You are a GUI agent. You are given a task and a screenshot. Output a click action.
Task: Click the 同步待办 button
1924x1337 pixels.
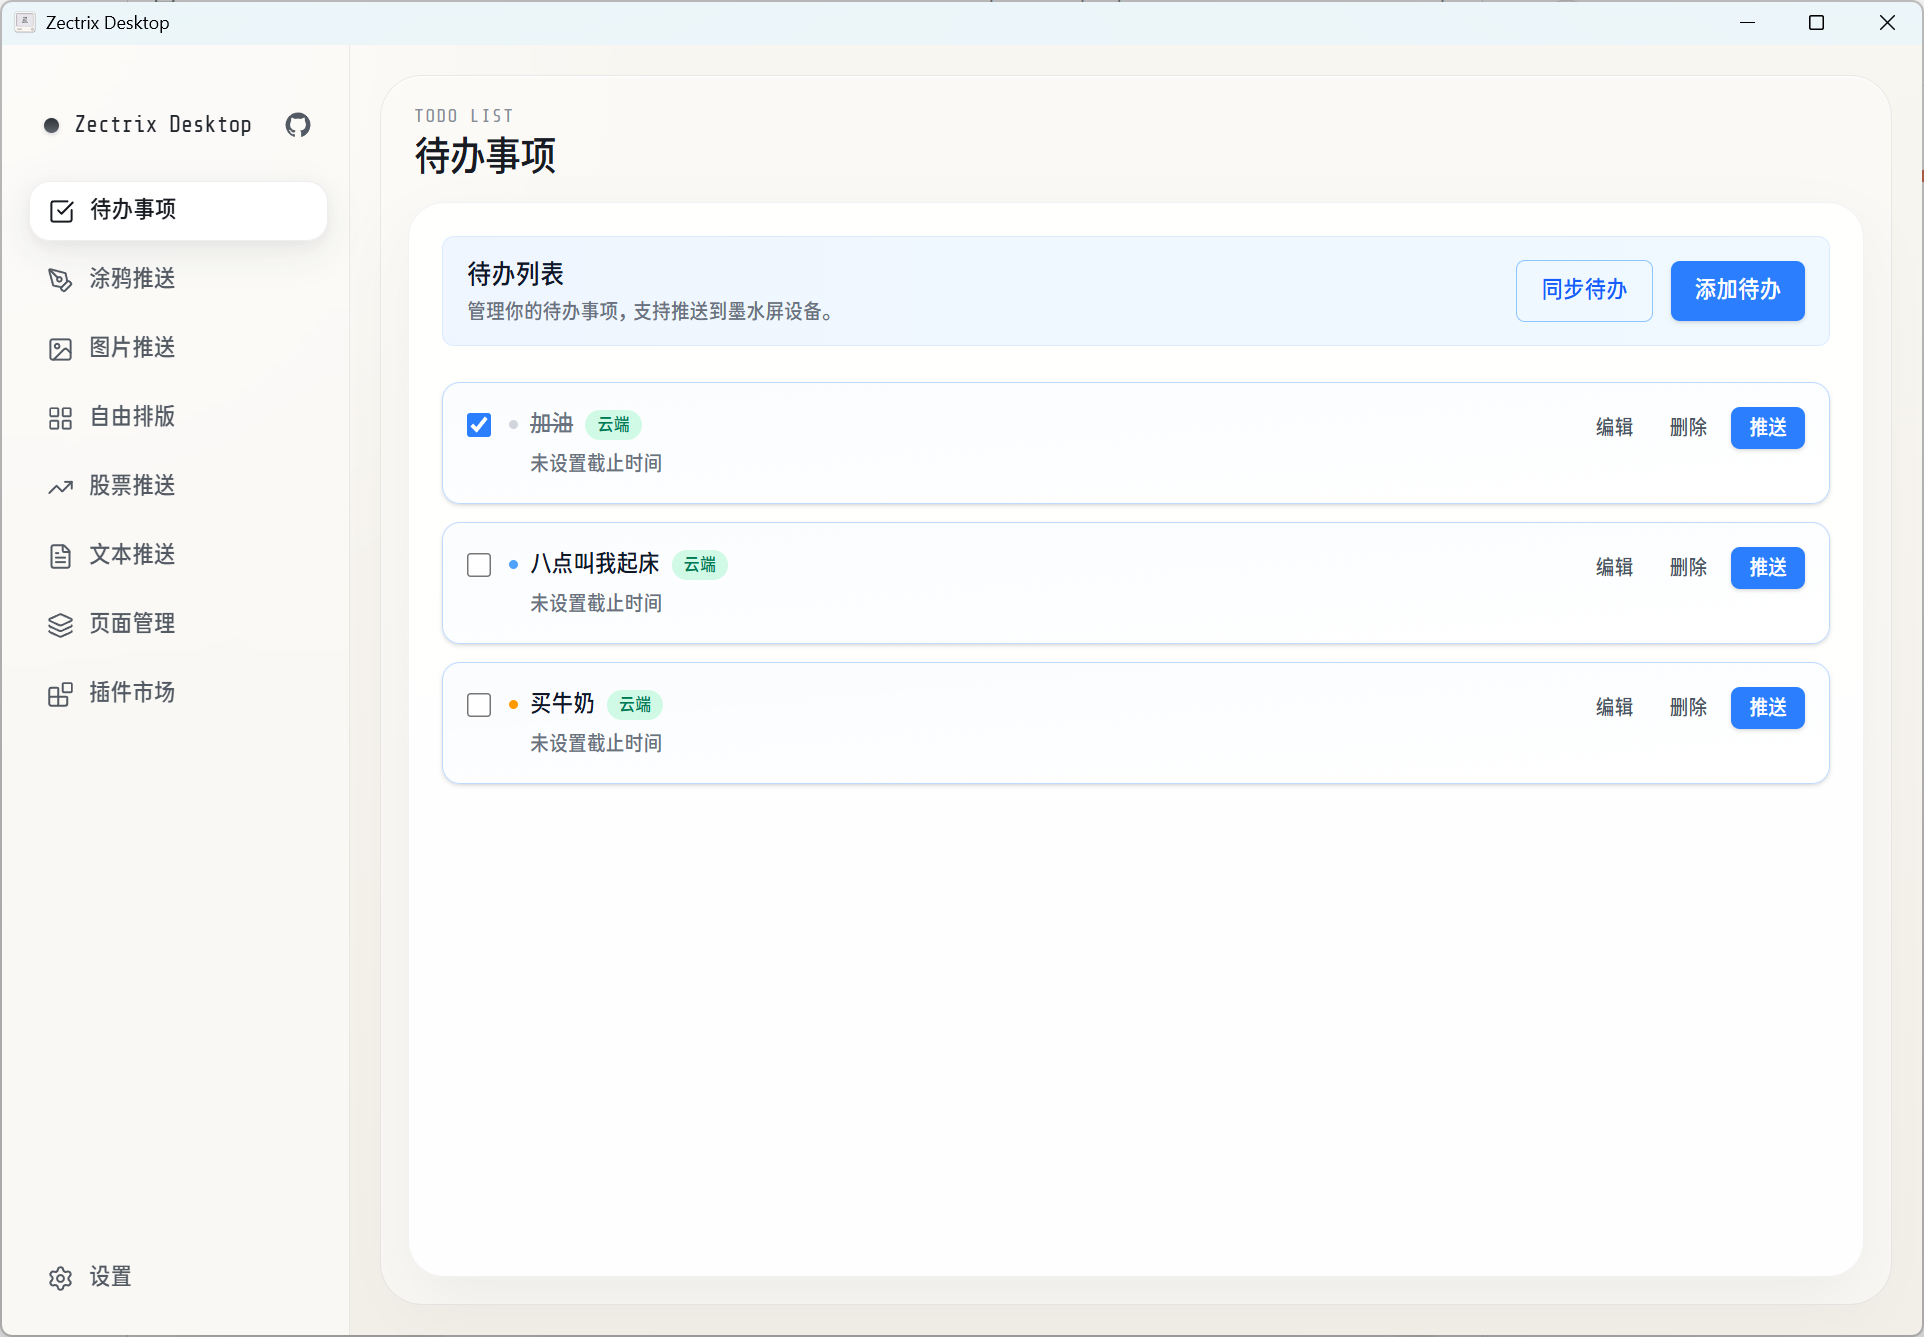(x=1583, y=291)
